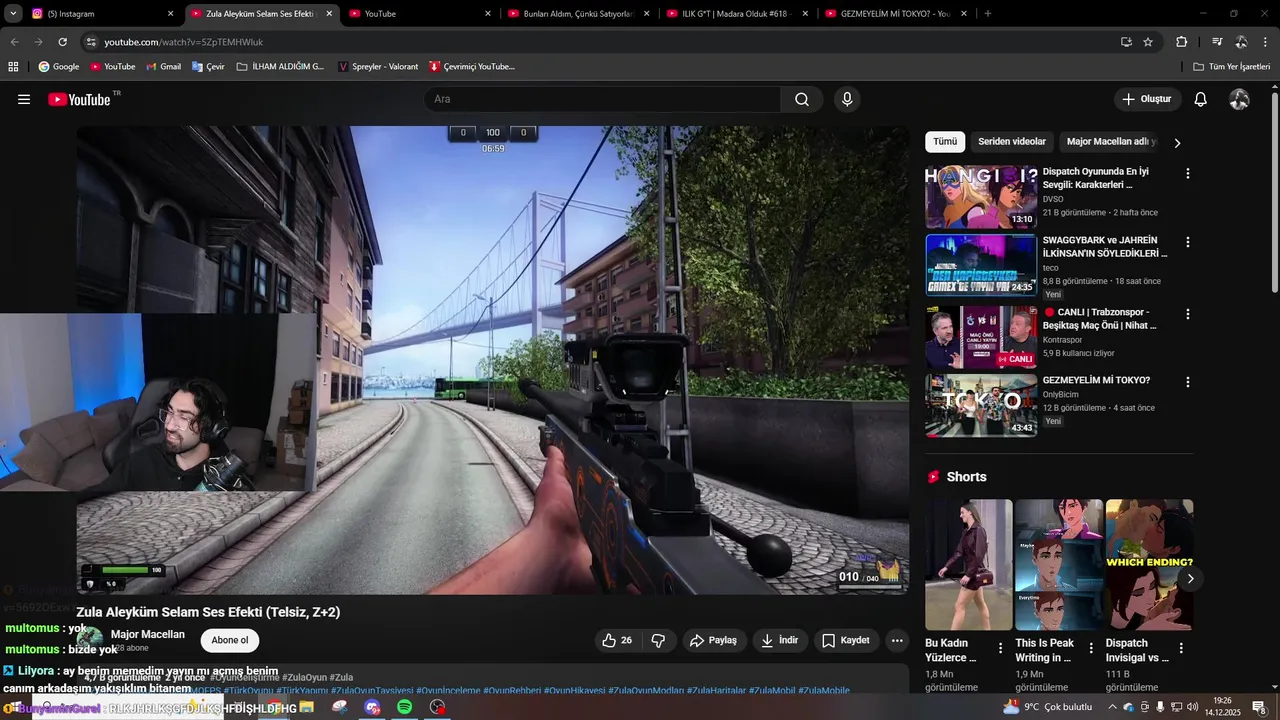Switch to the plain YouTube tab
The height and width of the screenshot is (720, 1280).
point(420,13)
